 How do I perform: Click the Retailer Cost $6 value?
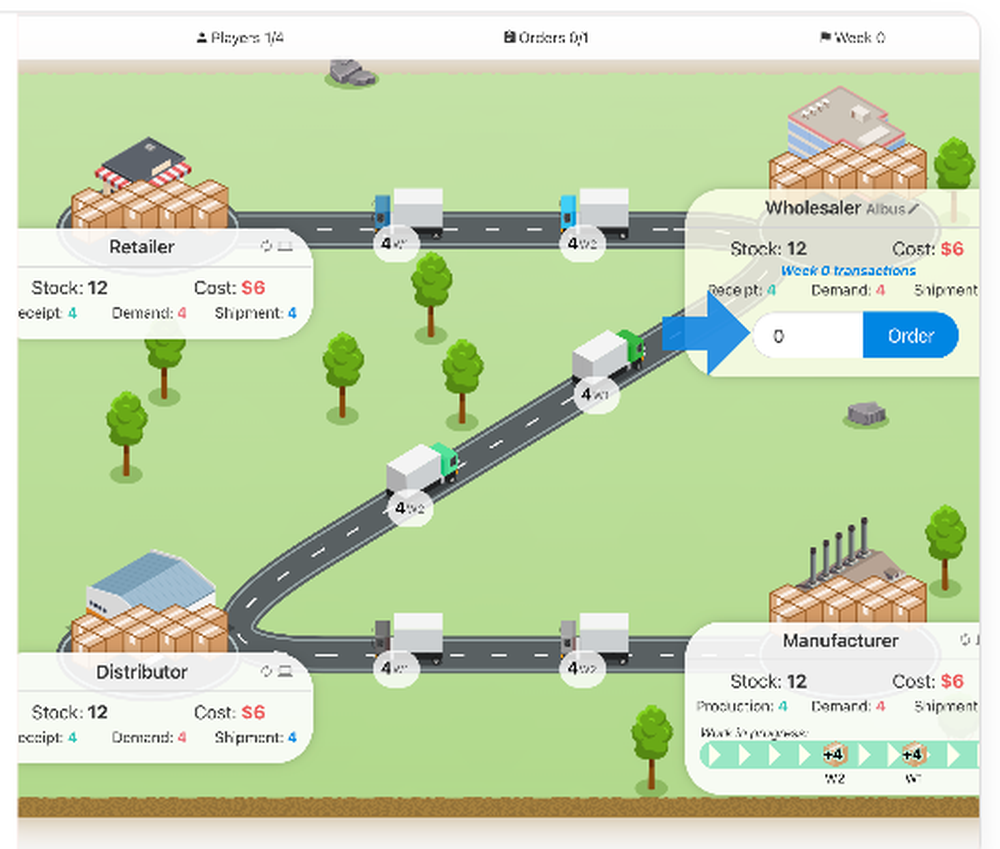[x=230, y=288]
